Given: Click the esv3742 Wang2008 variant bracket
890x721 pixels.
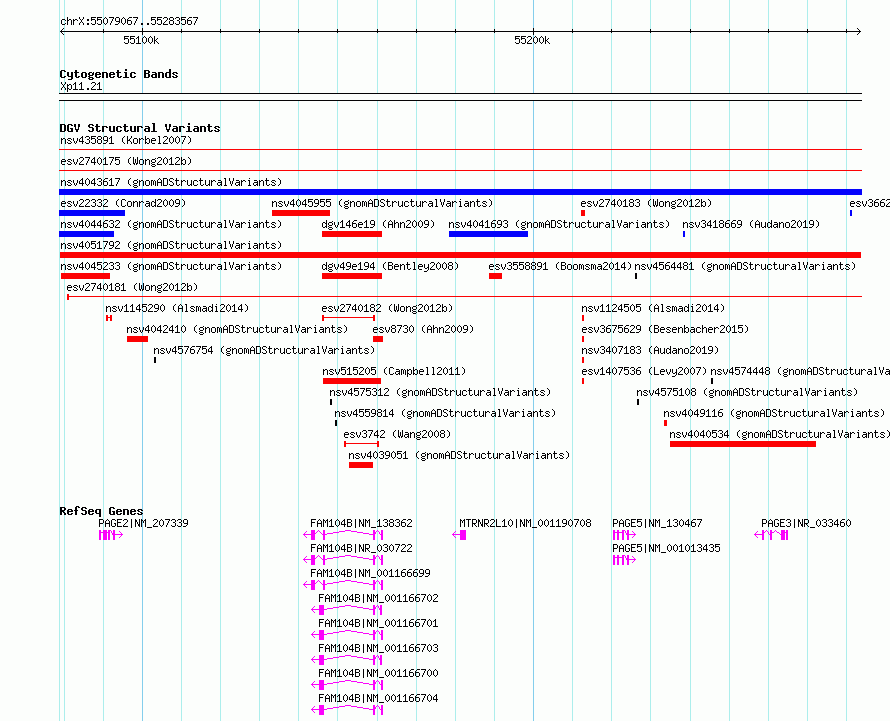Looking at the screenshot, I should tap(361, 444).
